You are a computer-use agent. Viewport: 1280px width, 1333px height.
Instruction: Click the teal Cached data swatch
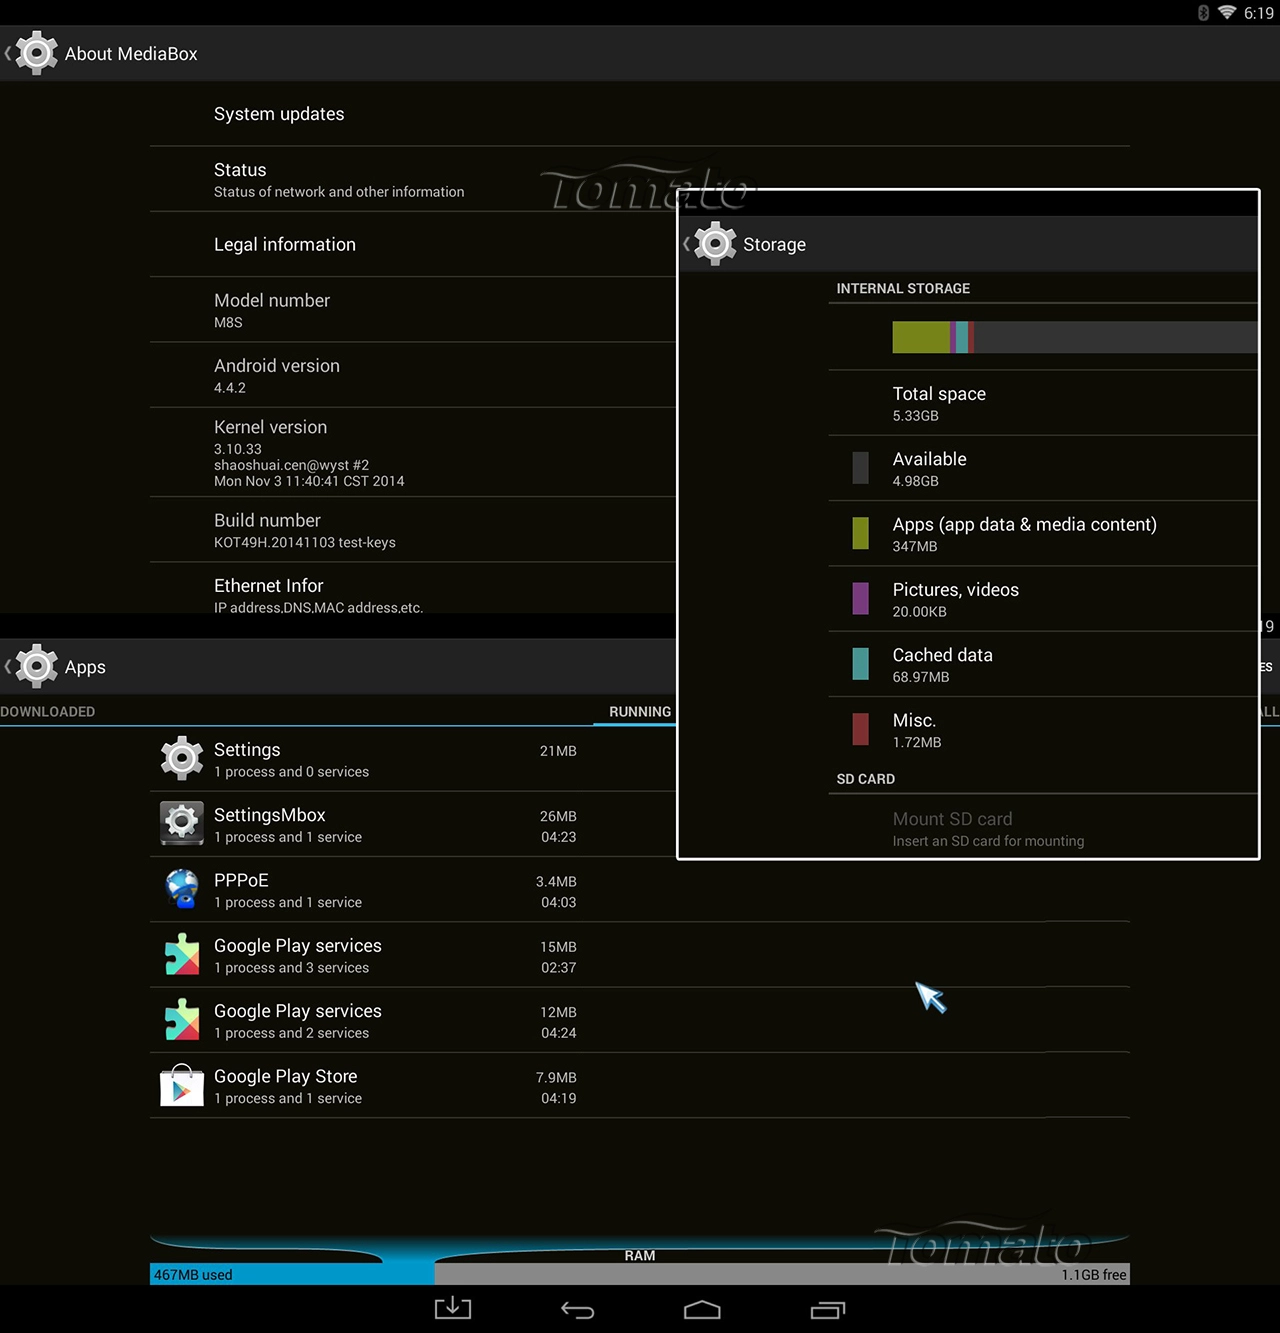click(x=860, y=664)
